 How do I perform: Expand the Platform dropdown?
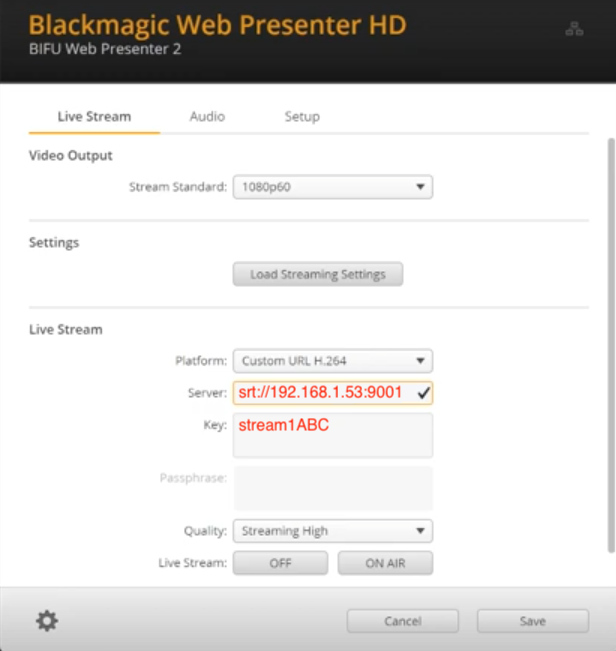point(332,361)
